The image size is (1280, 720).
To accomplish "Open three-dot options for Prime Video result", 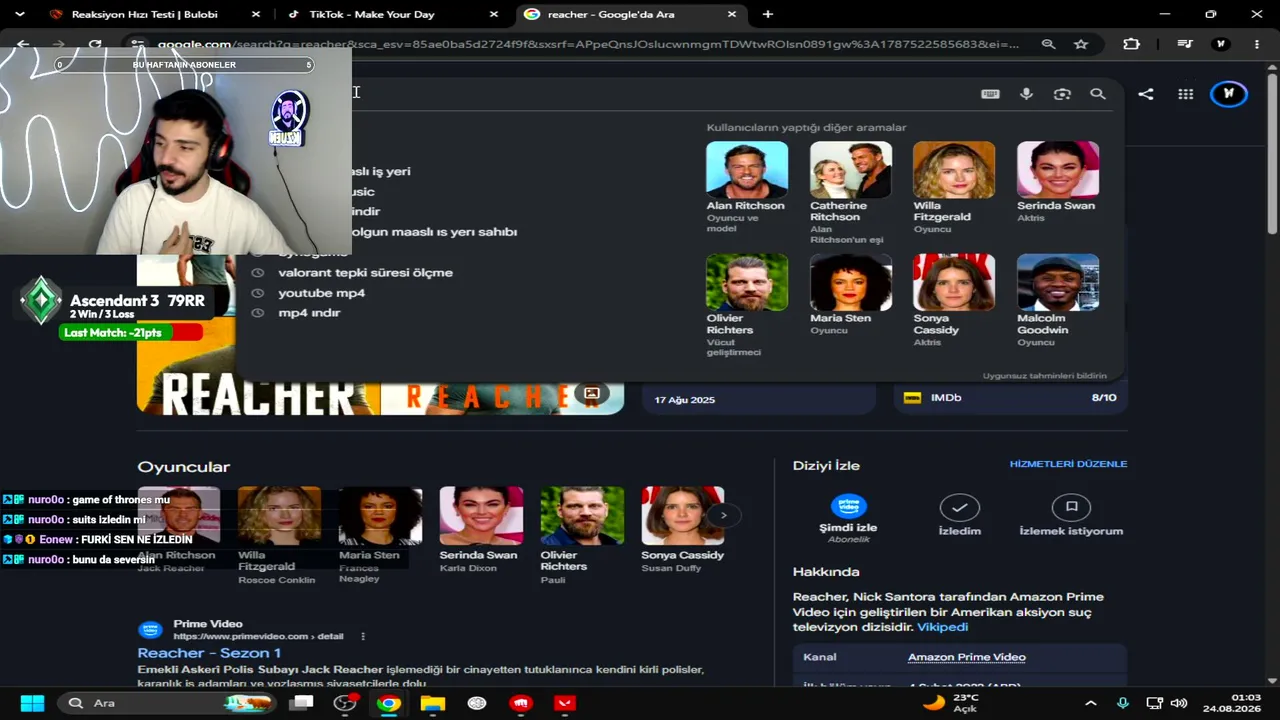I will click(x=363, y=636).
